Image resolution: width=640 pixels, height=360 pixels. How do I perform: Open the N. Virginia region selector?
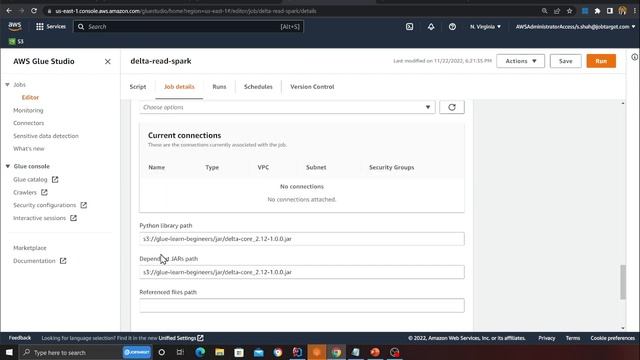pyautogui.click(x=485, y=27)
